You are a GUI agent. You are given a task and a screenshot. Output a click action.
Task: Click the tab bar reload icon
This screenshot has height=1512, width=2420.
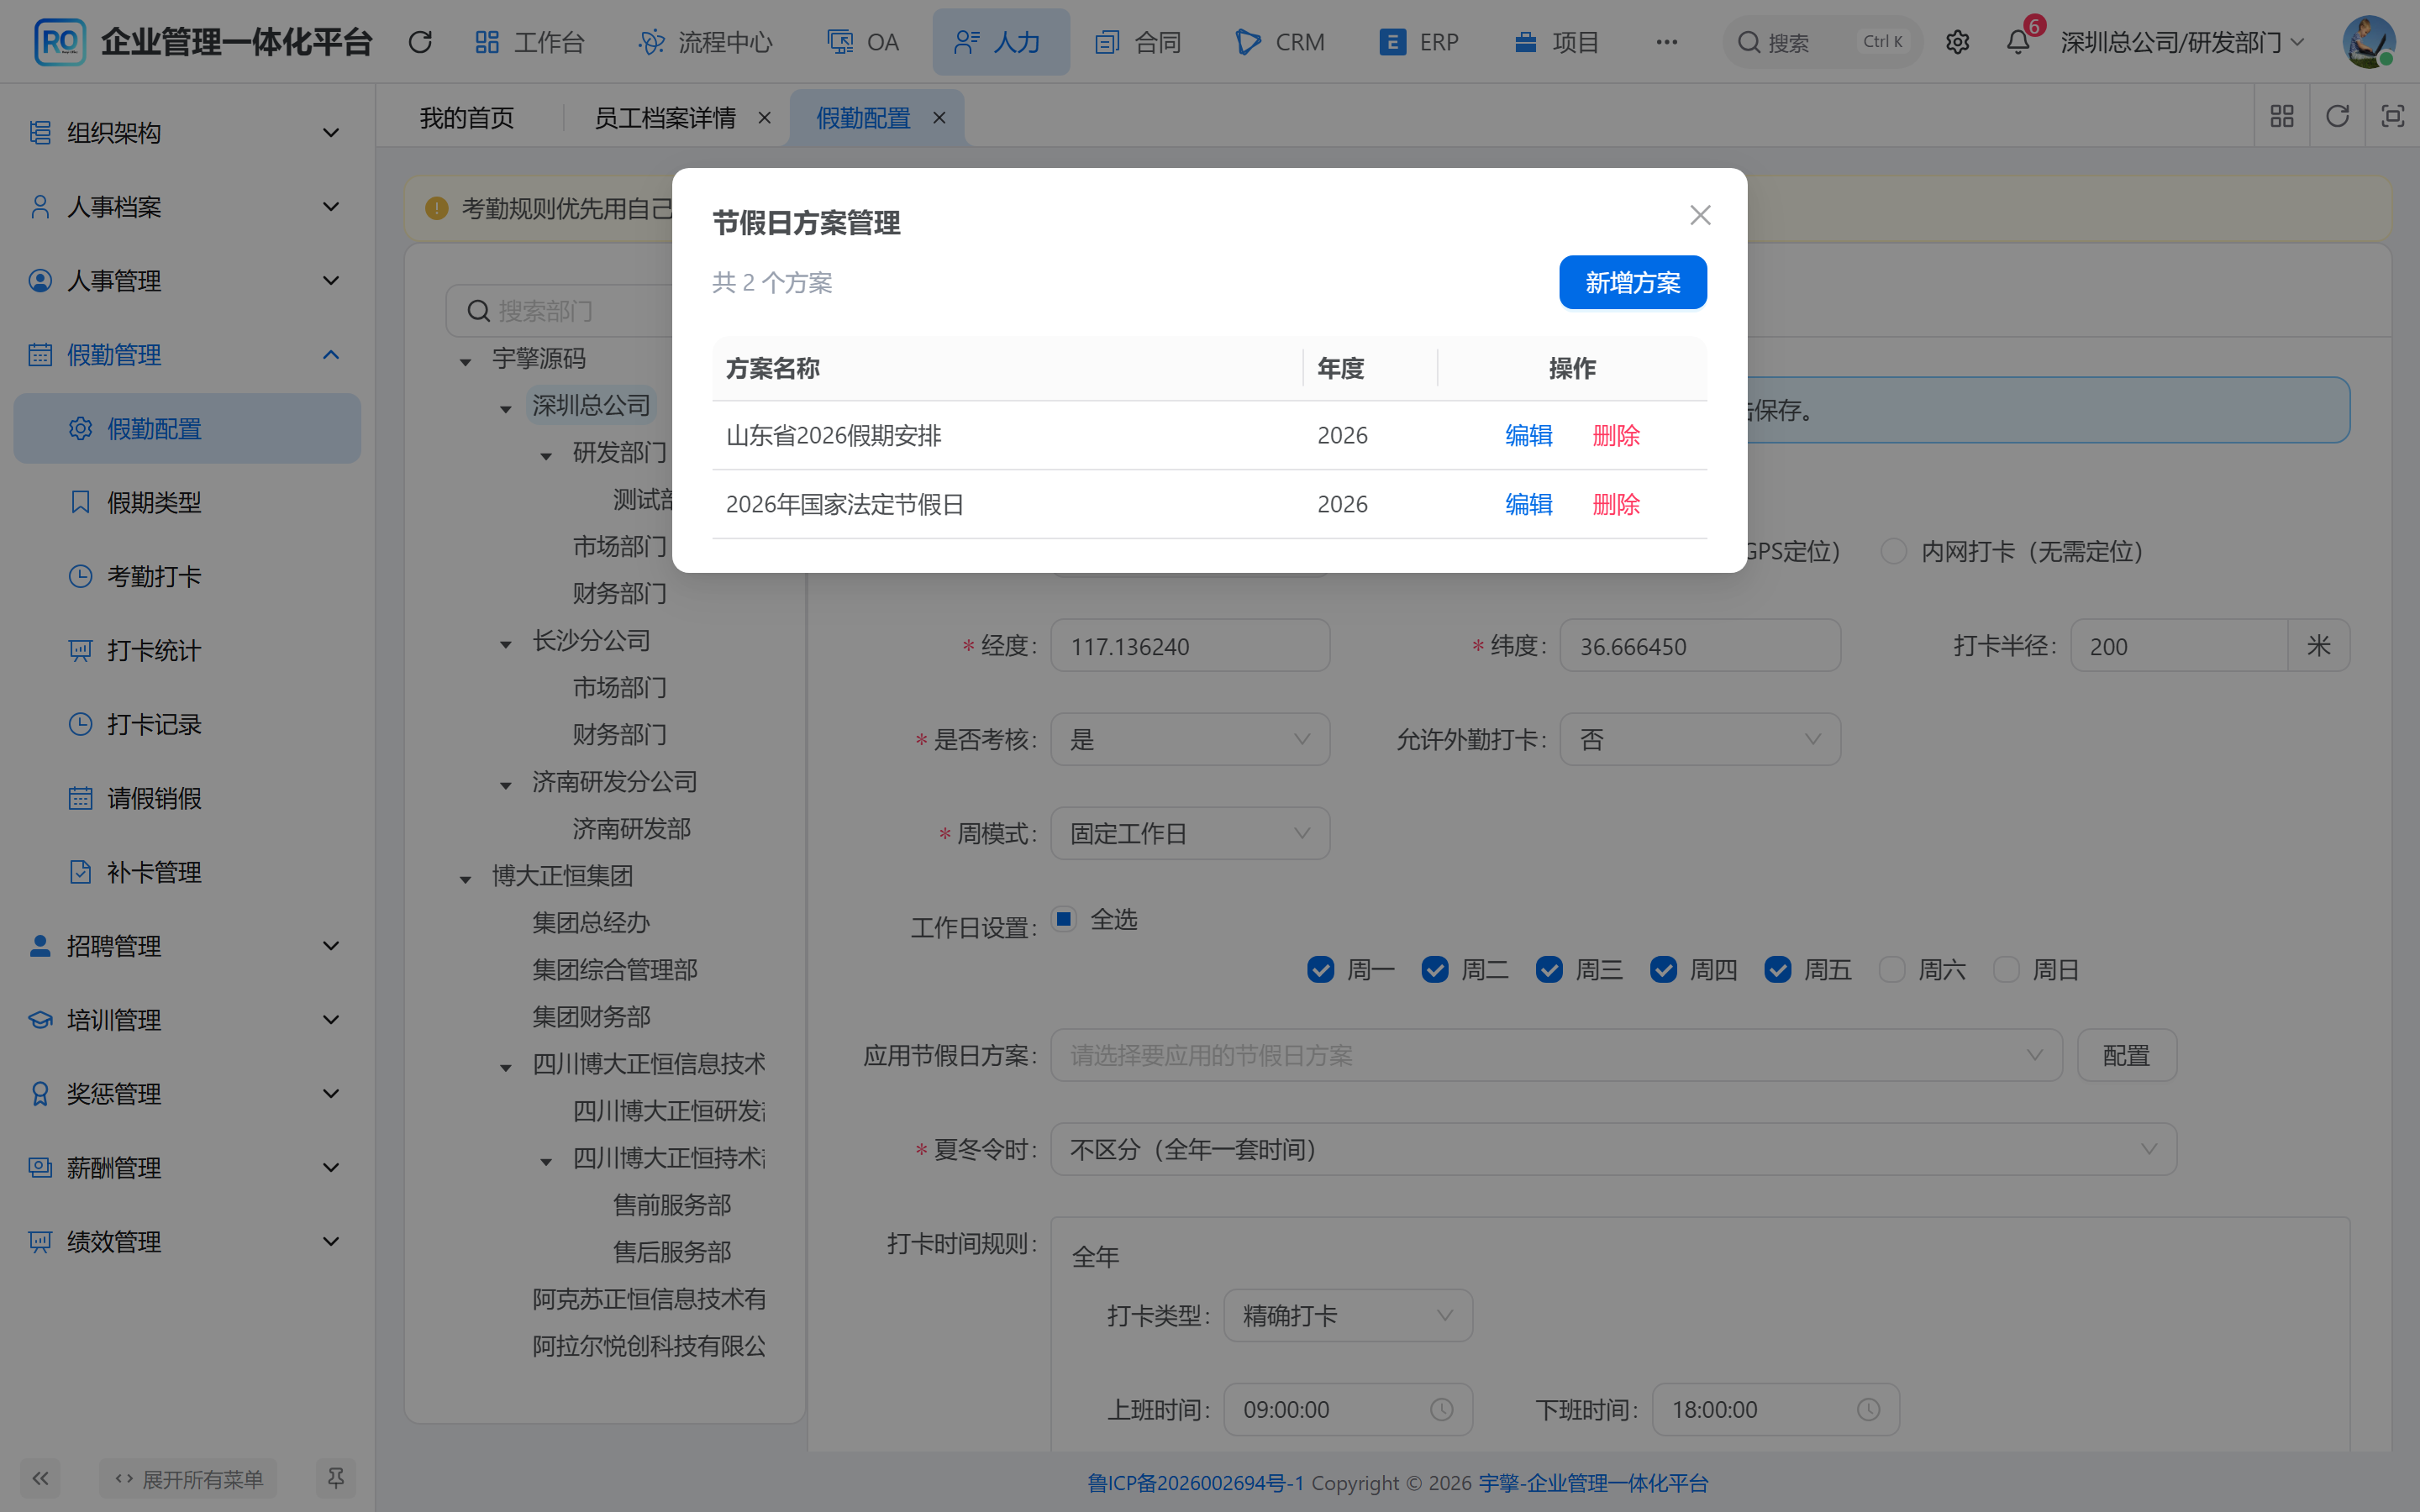[2337, 116]
